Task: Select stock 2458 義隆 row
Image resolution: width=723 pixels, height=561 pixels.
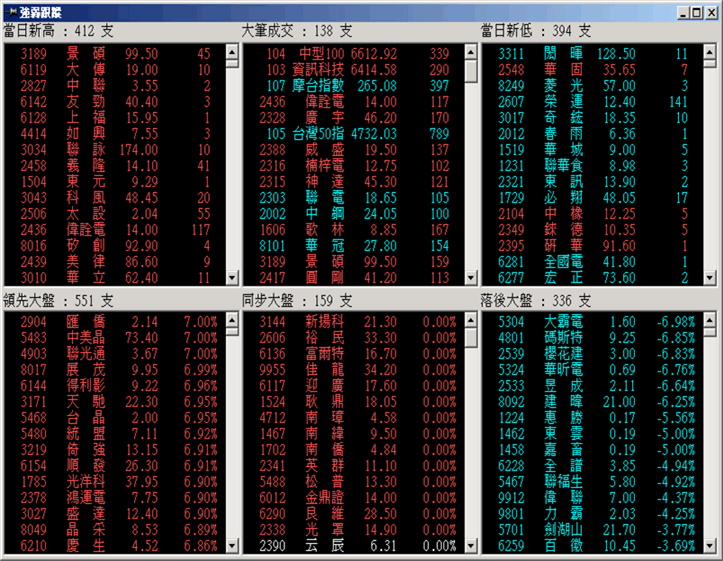Action: (115, 165)
